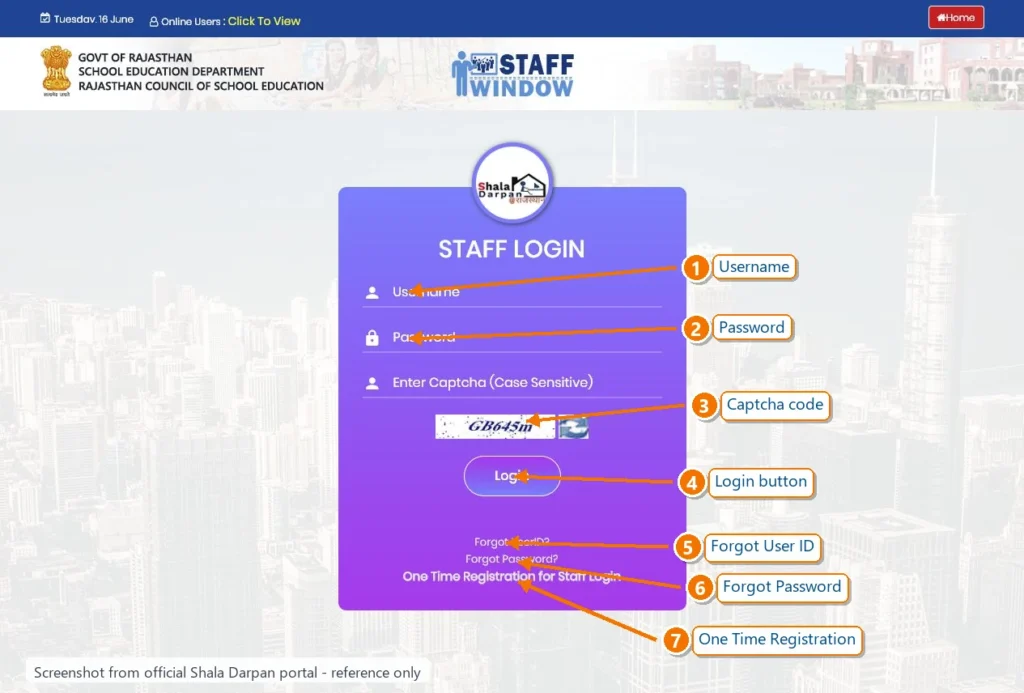
Task: Click the person icon beside Enter Captcha
Action: pyautogui.click(x=372, y=383)
